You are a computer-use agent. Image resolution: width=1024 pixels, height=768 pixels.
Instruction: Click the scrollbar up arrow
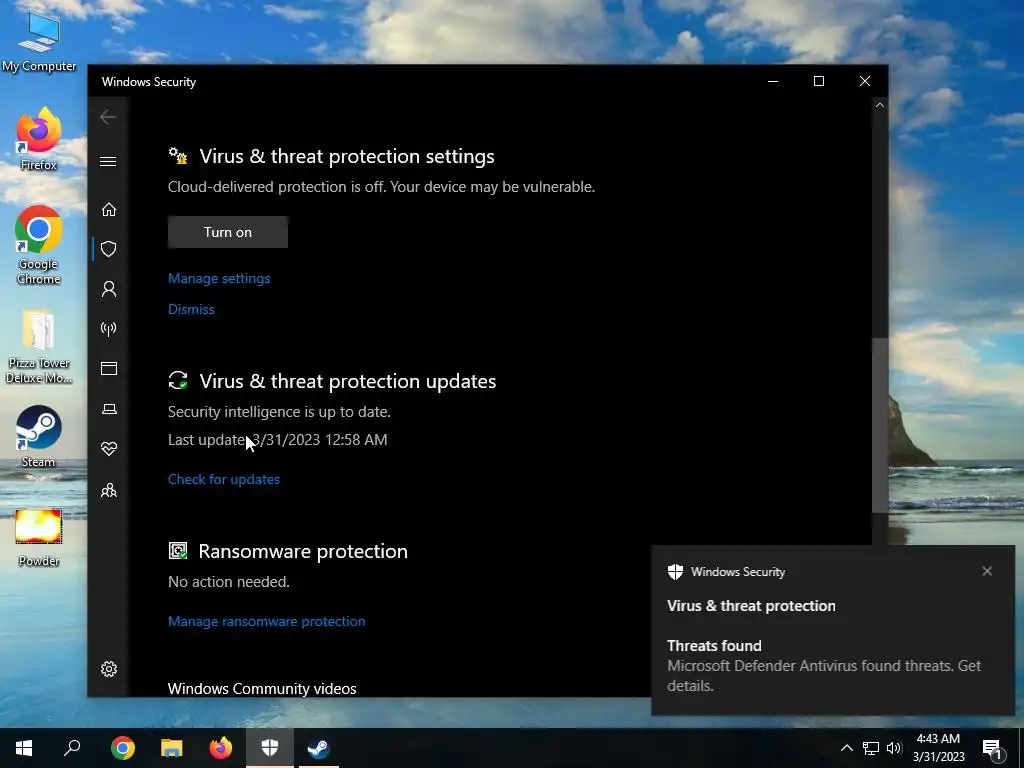pos(880,105)
